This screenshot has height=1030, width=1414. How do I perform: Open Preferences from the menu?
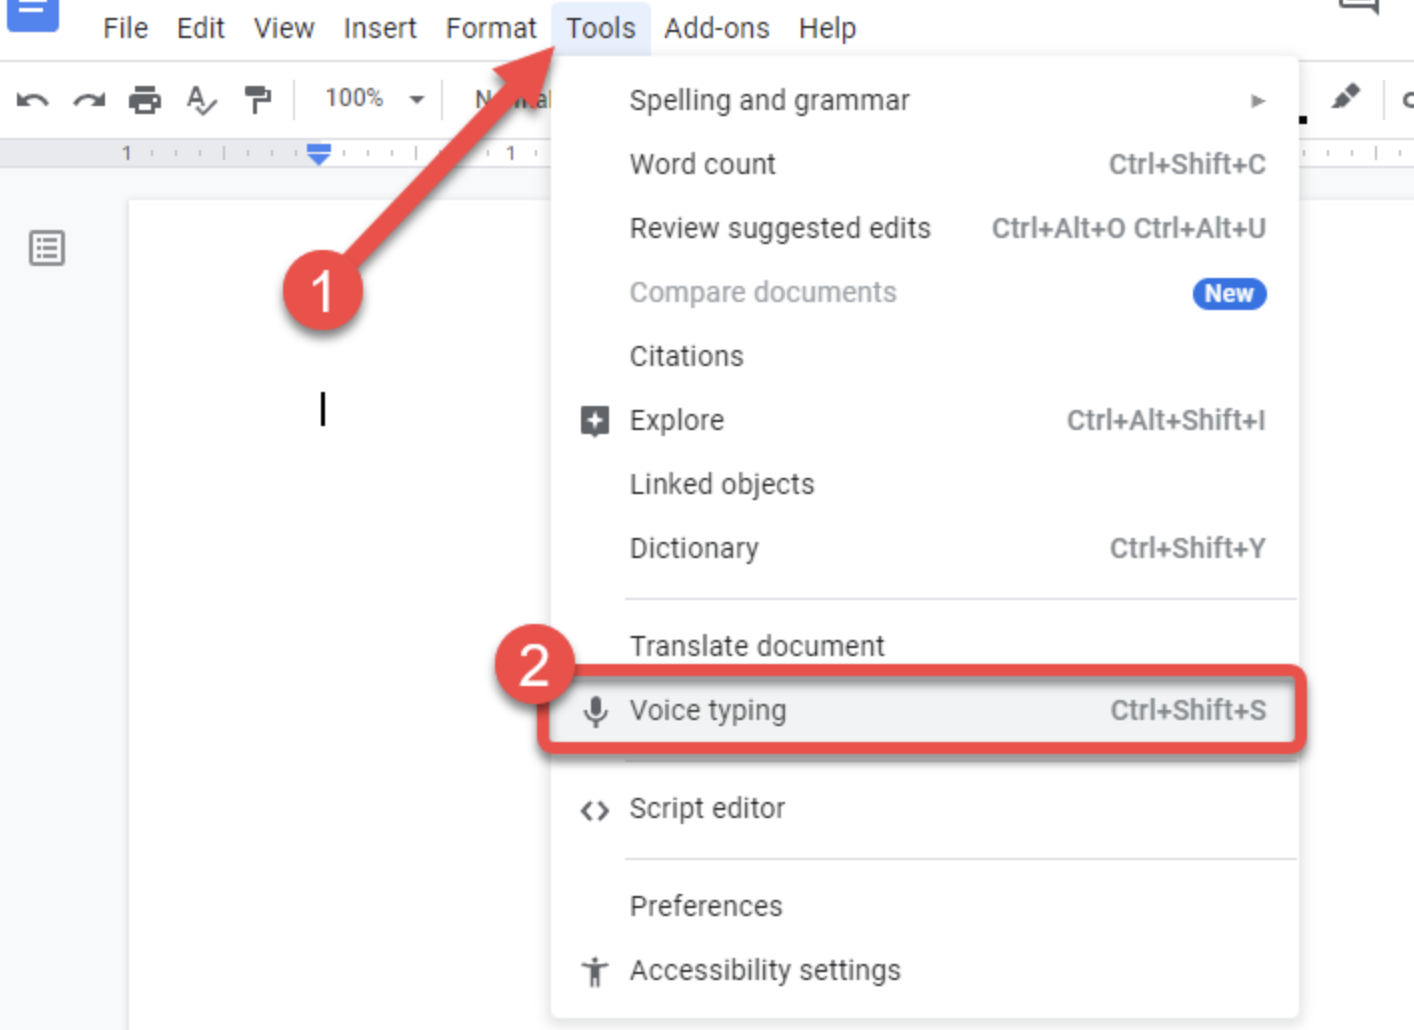click(x=925, y=906)
